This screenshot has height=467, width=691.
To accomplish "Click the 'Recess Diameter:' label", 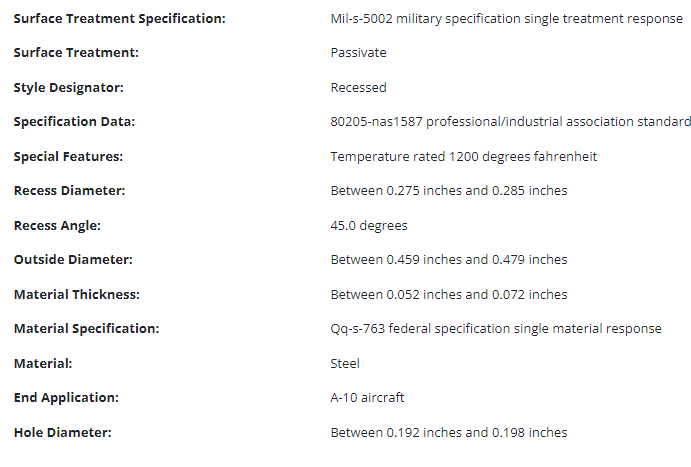I will pyautogui.click(x=70, y=191).
